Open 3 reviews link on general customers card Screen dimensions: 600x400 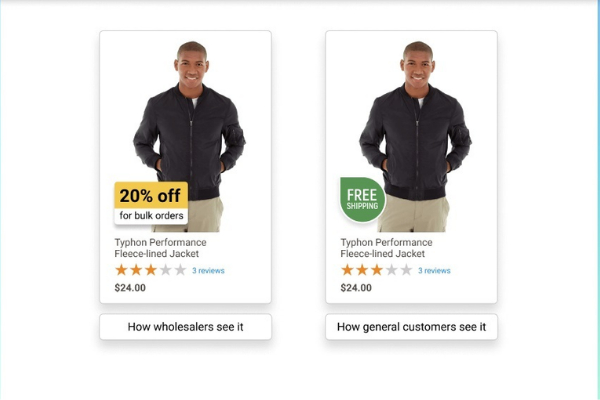[434, 271]
